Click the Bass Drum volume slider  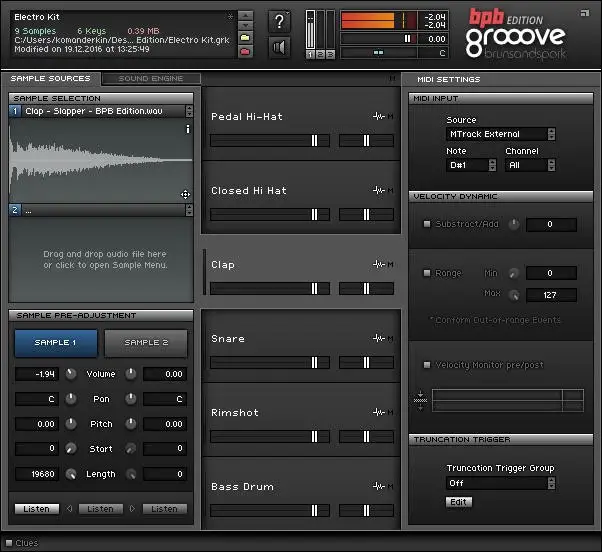click(x=270, y=511)
